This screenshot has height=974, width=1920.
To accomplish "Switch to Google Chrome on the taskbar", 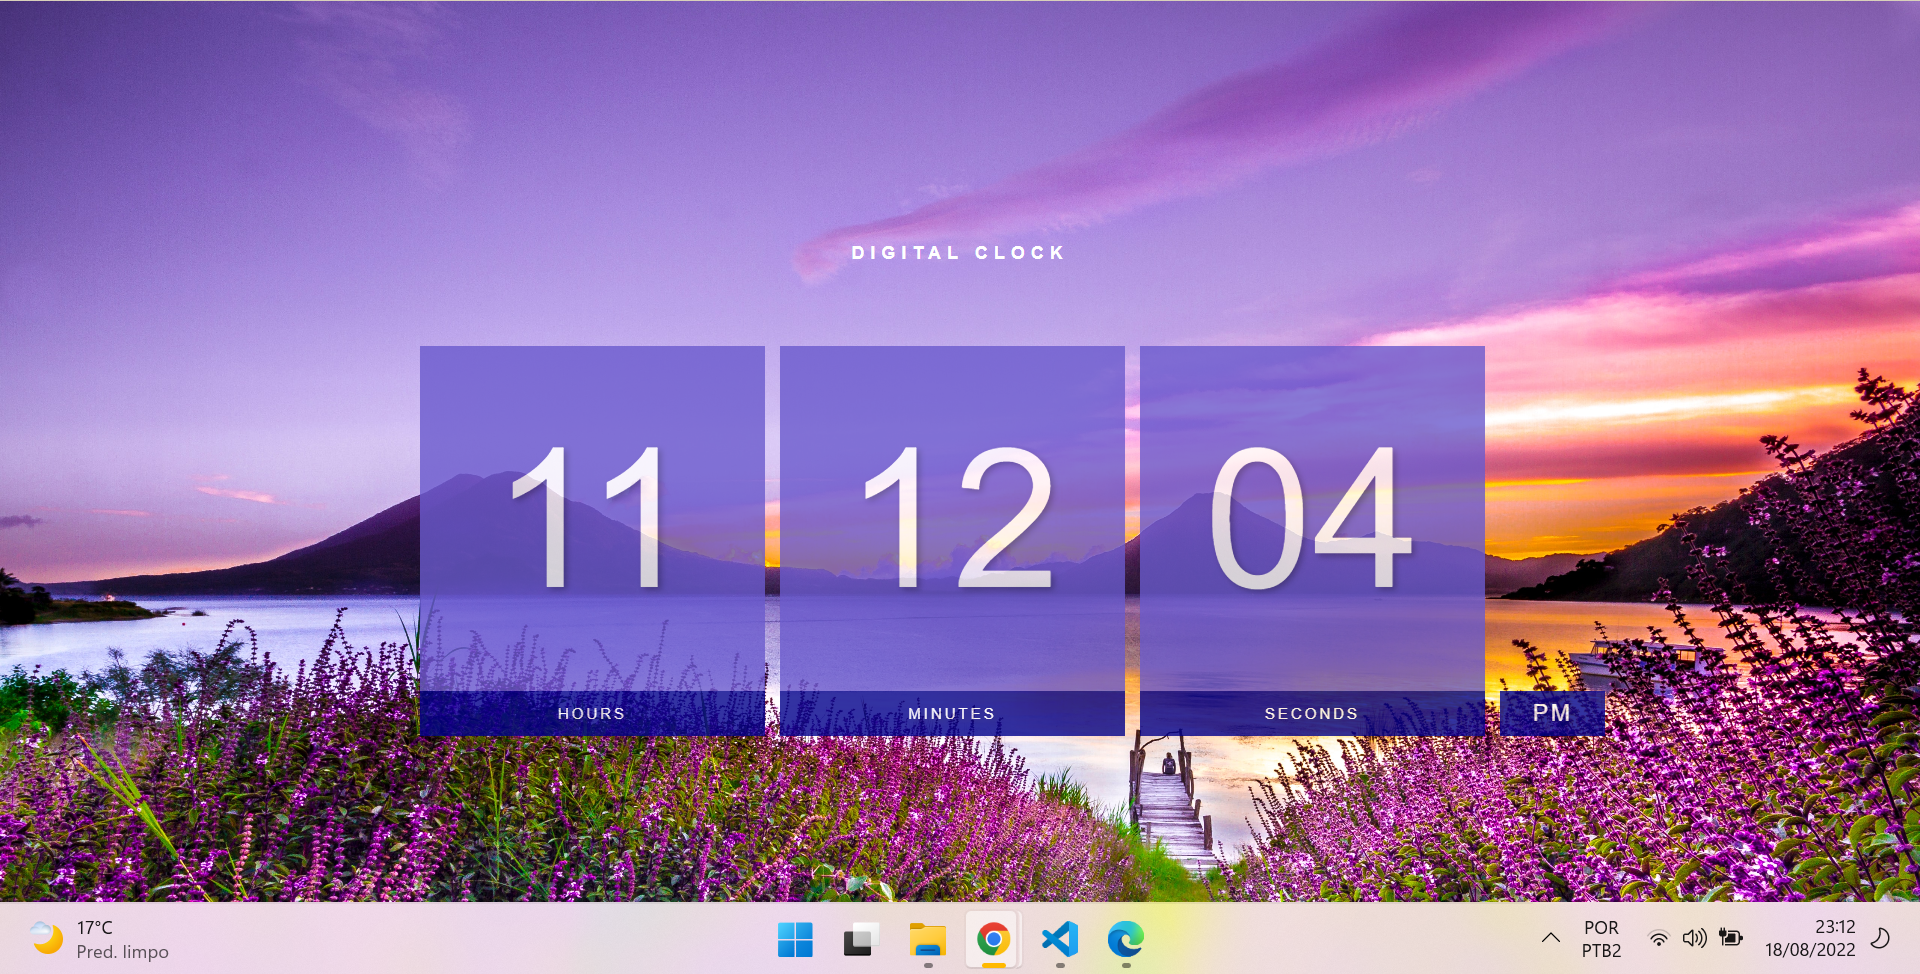I will tap(993, 939).
